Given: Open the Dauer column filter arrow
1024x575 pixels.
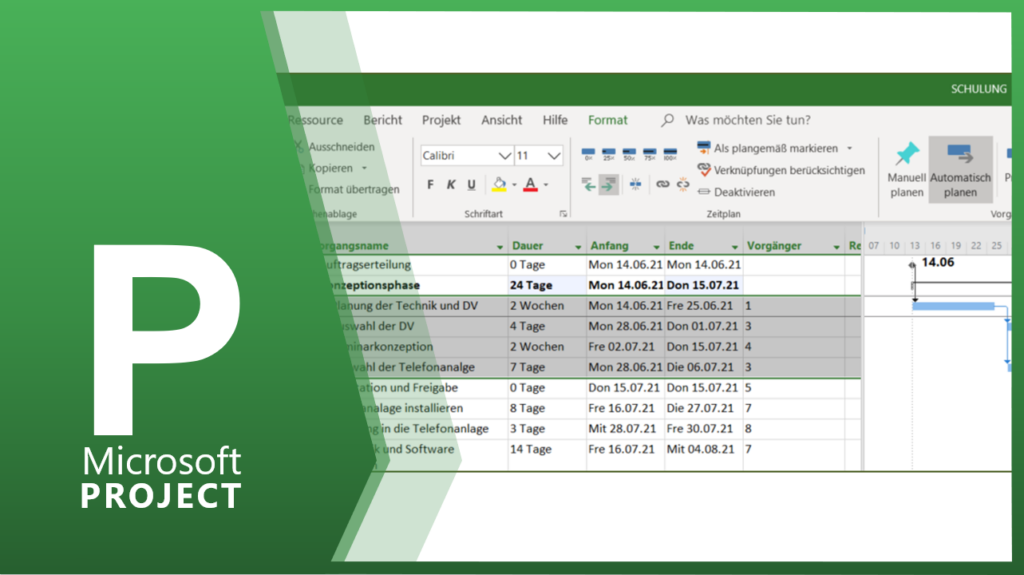Looking at the screenshot, I should point(578,246).
